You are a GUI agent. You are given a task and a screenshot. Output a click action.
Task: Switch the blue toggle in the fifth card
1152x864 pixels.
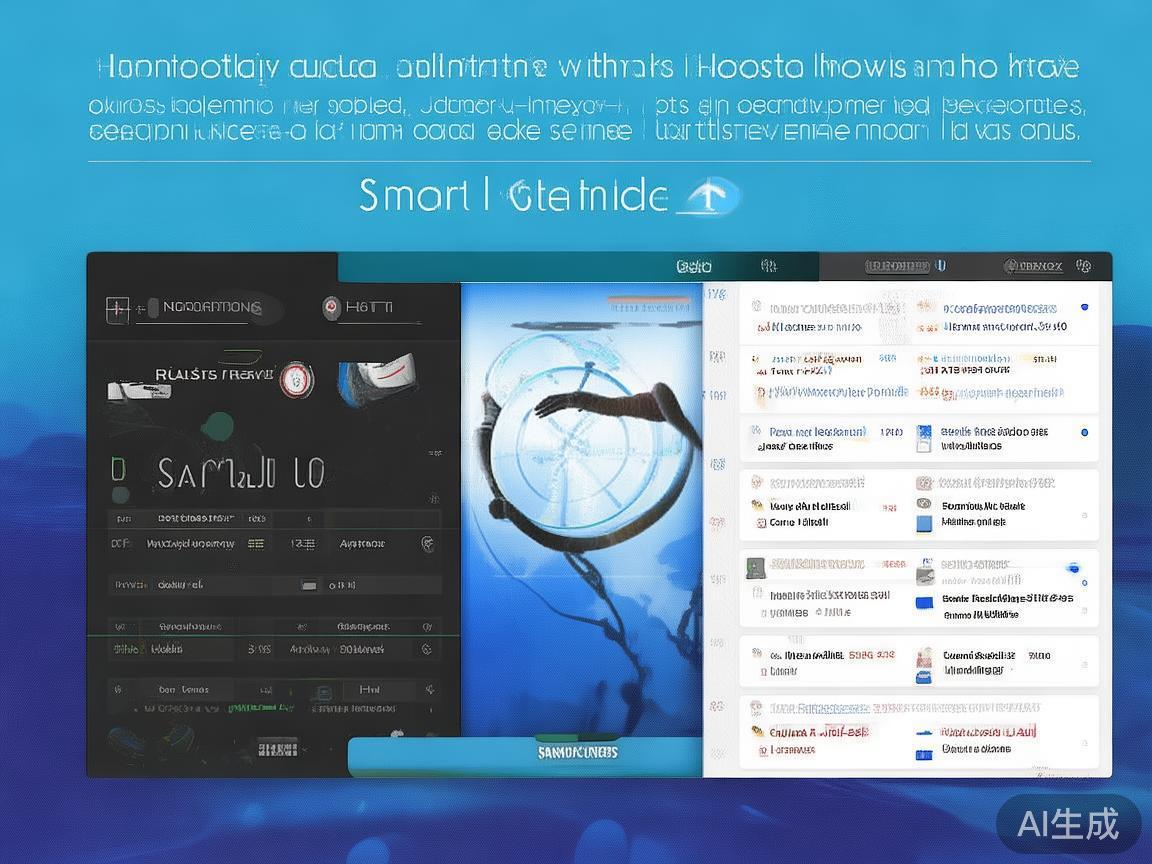tap(1072, 568)
